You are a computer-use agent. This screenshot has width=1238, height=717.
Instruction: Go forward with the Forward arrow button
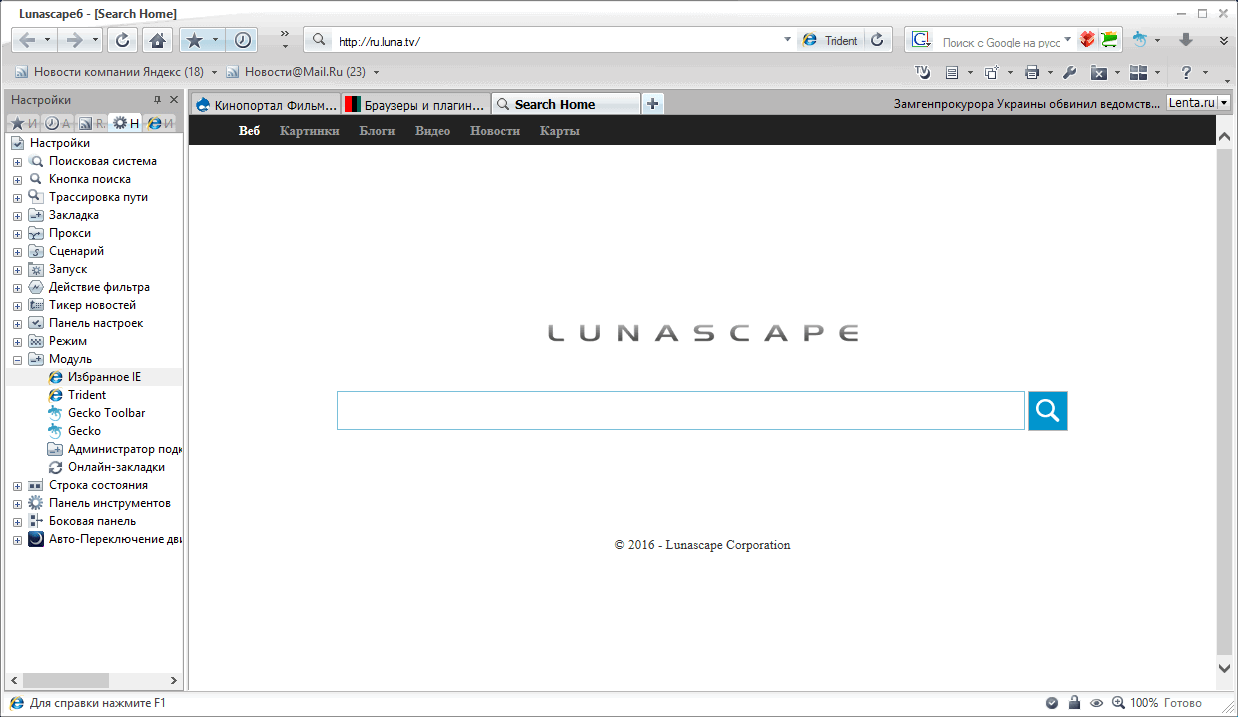pyautogui.click(x=73, y=40)
